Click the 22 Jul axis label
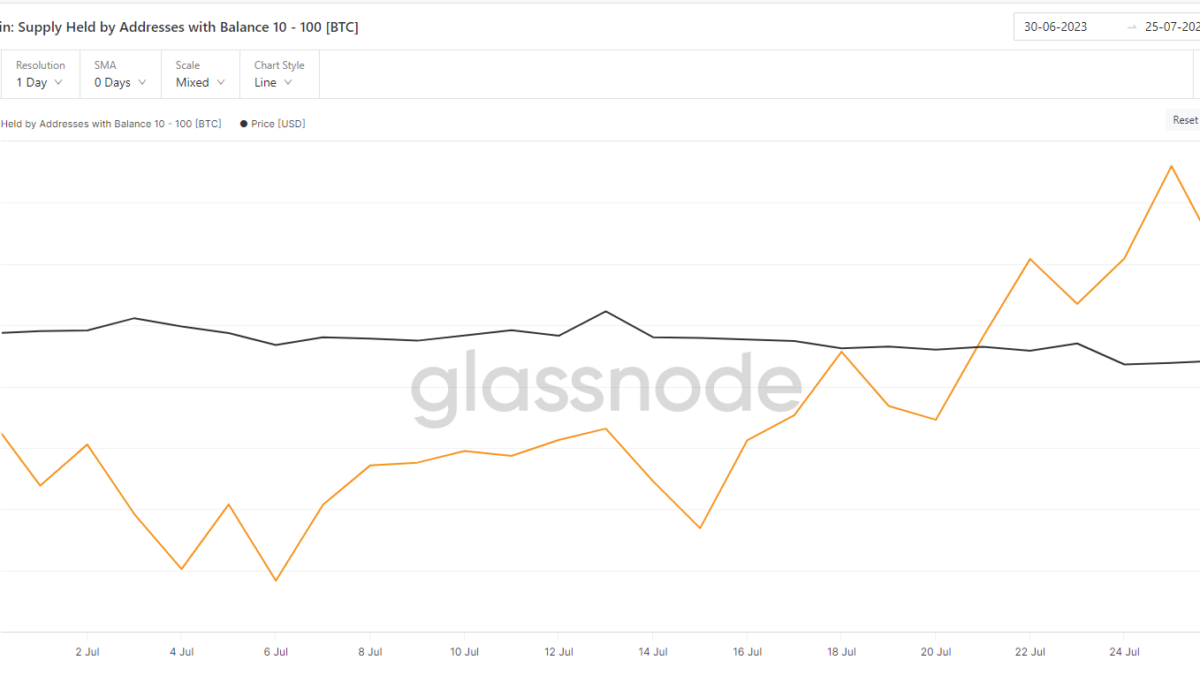Viewport: 1200px width, 675px height. click(1030, 652)
